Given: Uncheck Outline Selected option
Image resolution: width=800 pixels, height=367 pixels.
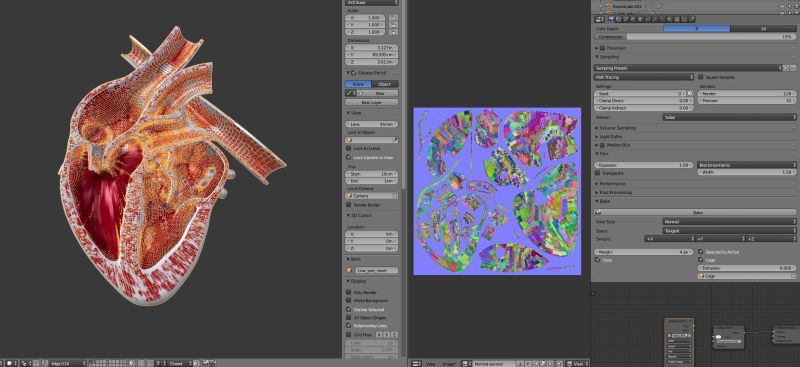Looking at the screenshot, I should pyautogui.click(x=349, y=309).
